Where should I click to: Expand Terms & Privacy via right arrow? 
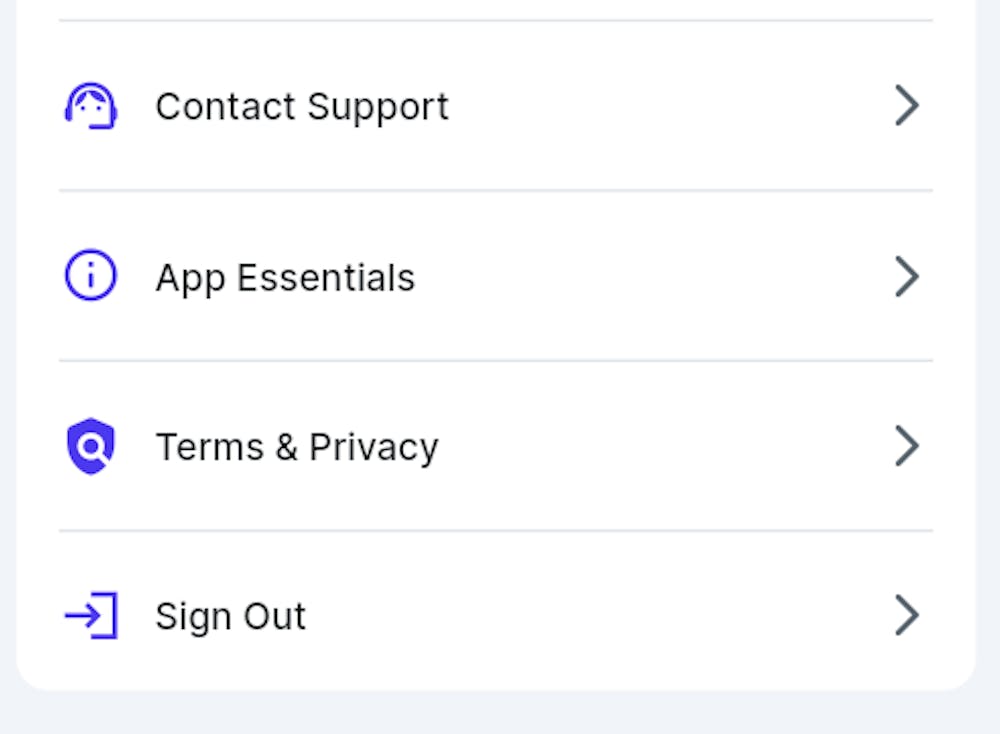tap(906, 446)
